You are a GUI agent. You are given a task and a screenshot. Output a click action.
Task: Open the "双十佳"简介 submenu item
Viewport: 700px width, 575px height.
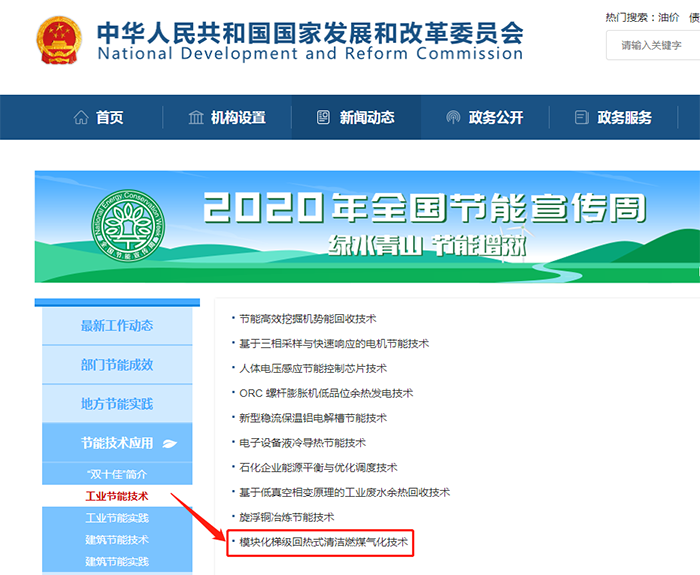pyautogui.click(x=116, y=474)
